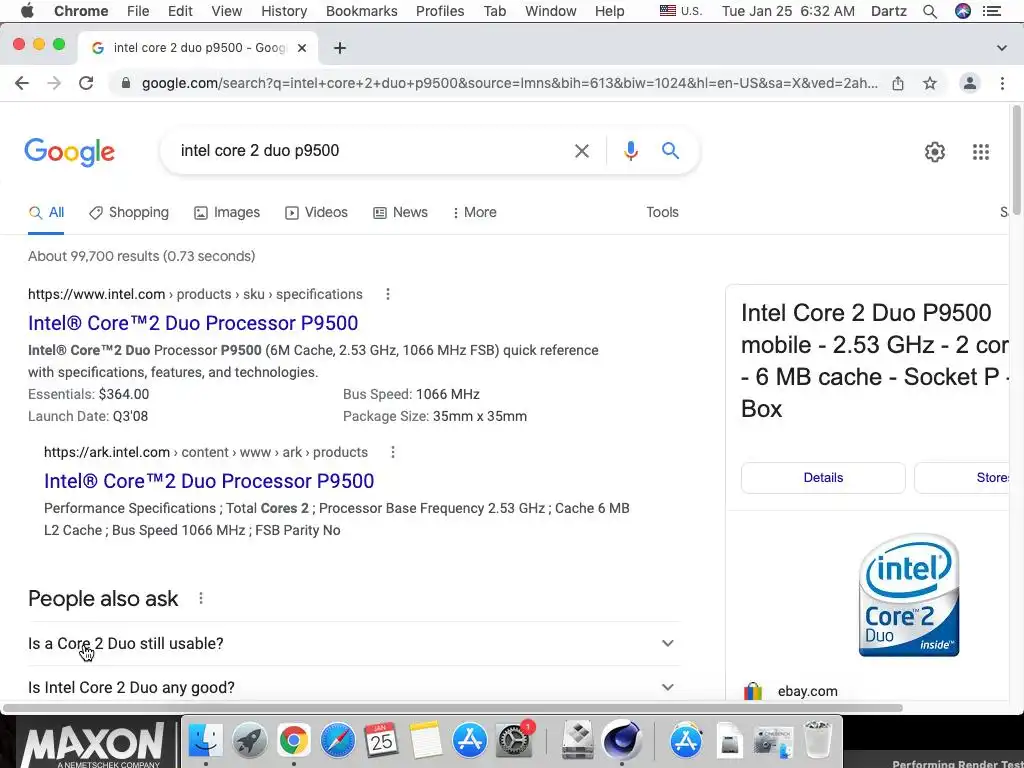
Task: Open Launchpad from the Dock
Action: pos(249,741)
